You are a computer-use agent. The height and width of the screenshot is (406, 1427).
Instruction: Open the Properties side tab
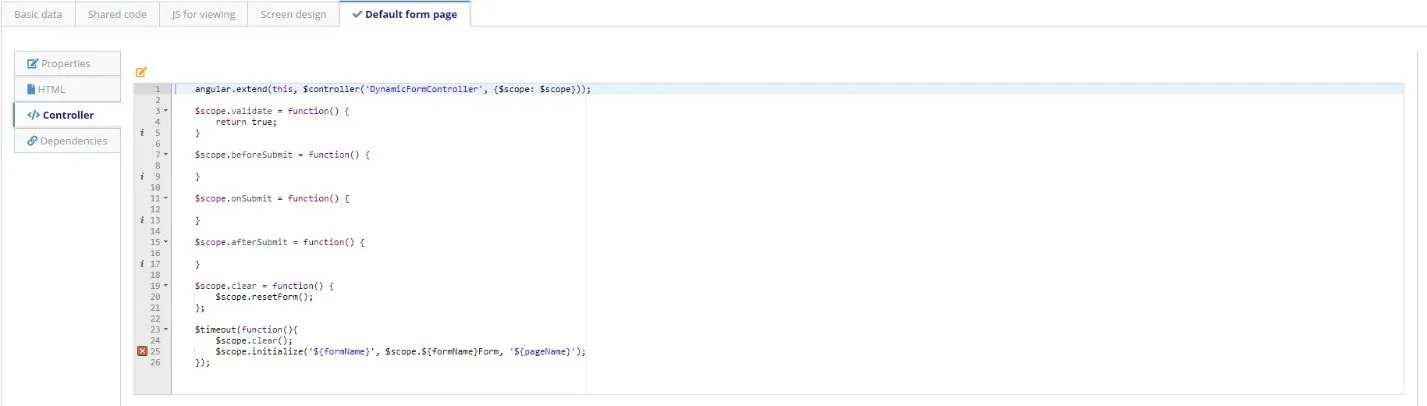click(67, 63)
